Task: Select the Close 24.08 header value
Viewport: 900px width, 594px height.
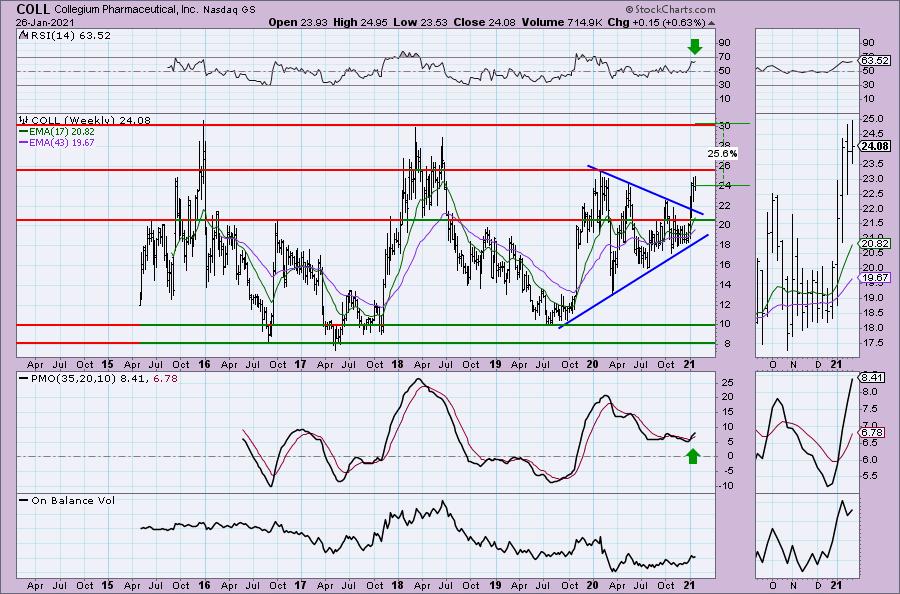Action: coord(484,22)
